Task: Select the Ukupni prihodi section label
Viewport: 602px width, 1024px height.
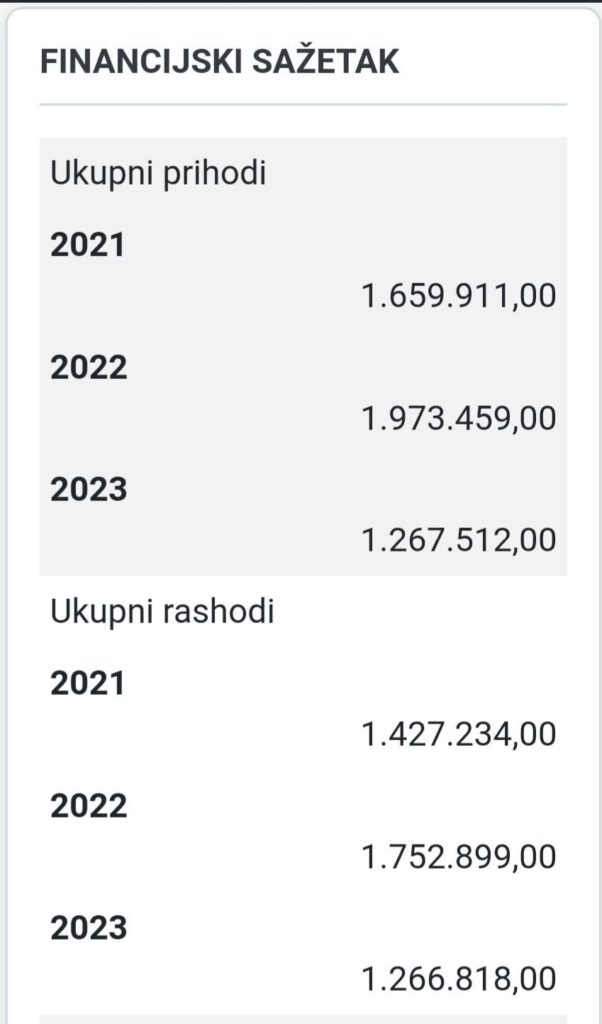Action: (158, 173)
